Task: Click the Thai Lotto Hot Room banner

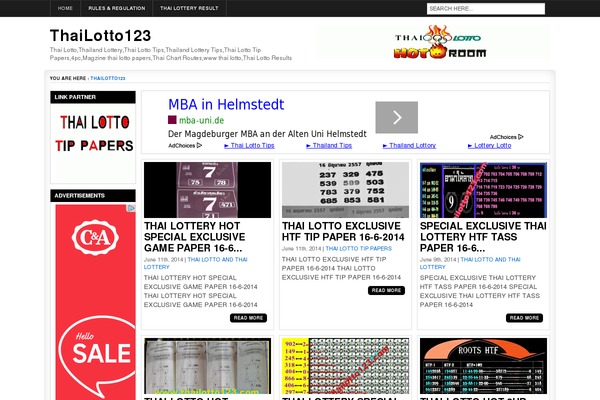Action: tap(433, 42)
